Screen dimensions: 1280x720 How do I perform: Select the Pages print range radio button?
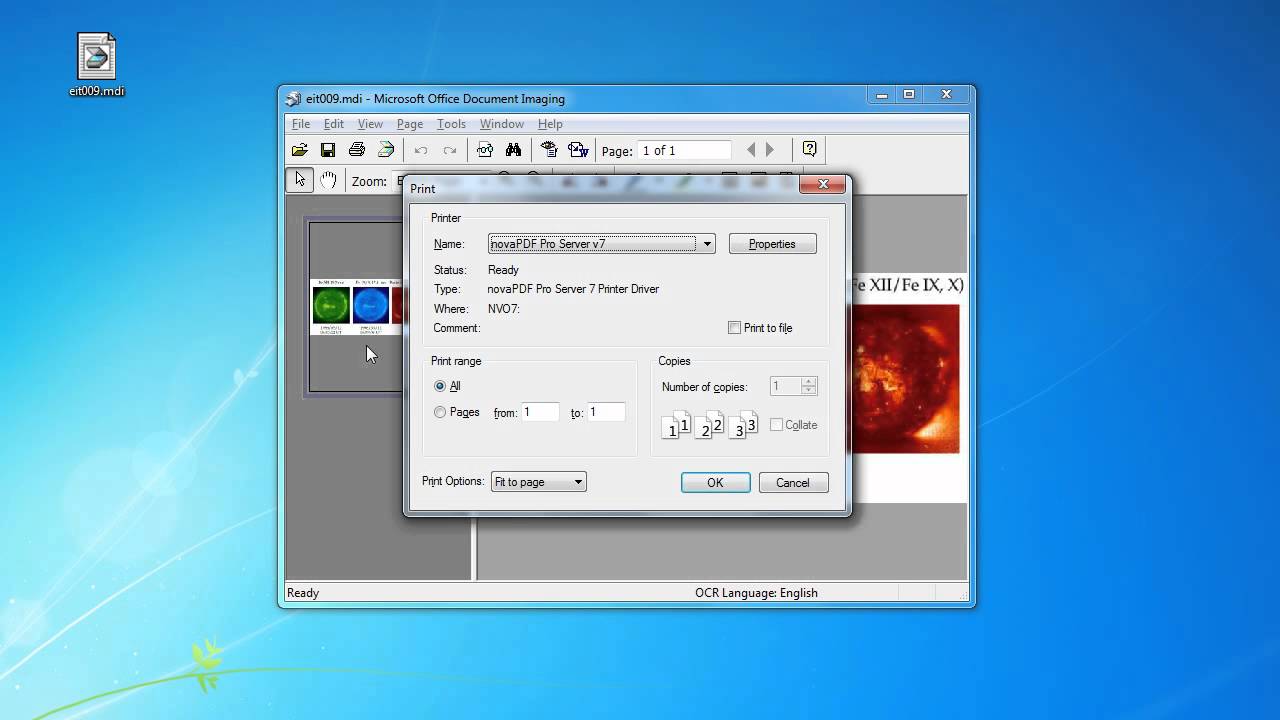[440, 412]
